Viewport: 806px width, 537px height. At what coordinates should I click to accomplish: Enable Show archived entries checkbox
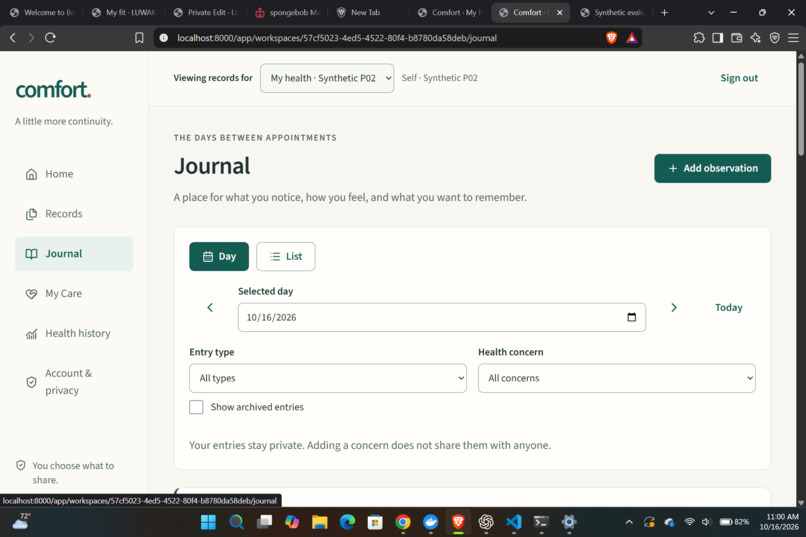pos(196,407)
